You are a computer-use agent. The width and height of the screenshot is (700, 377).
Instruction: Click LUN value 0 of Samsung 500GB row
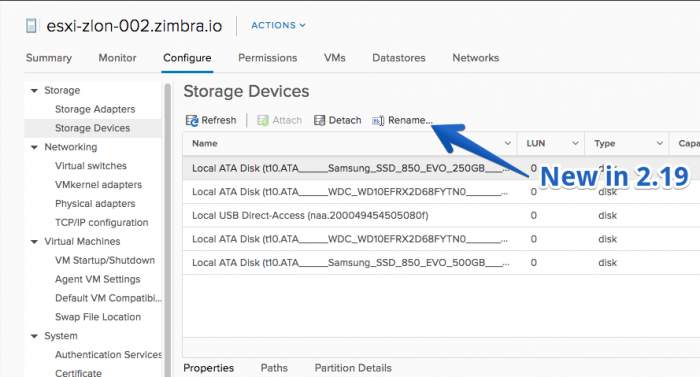coord(533,263)
